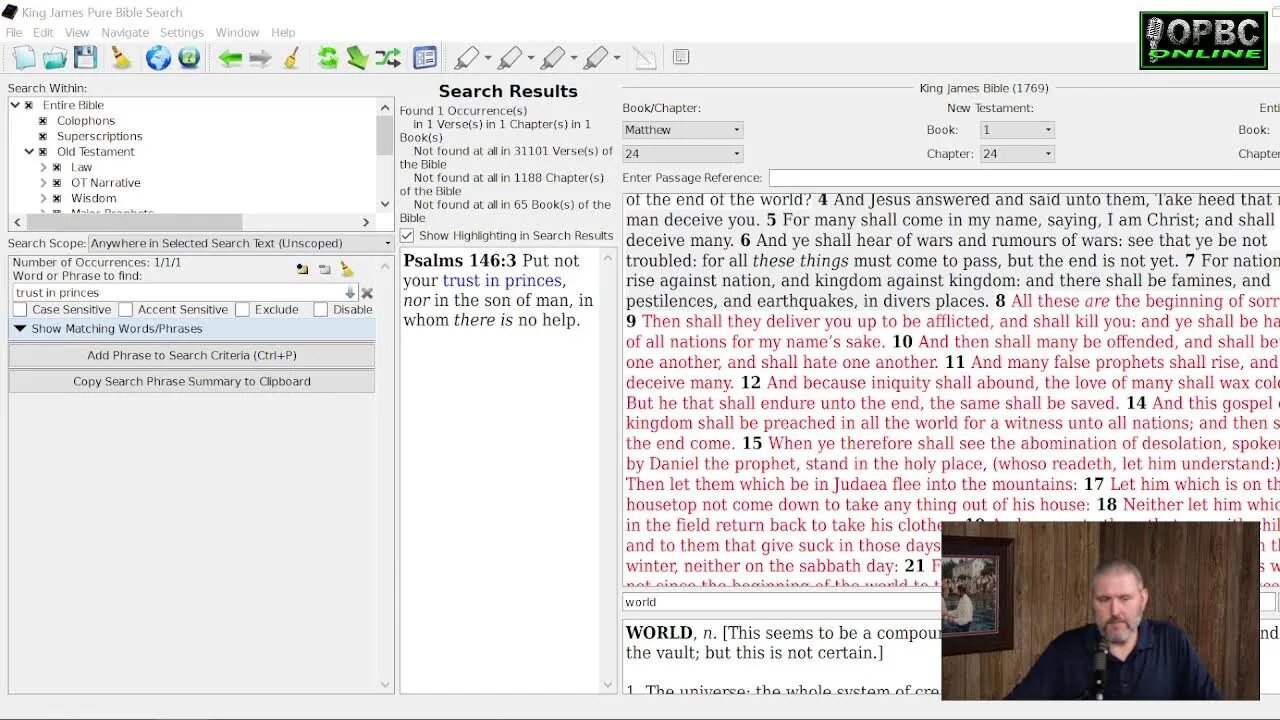The height and width of the screenshot is (720, 1280).
Task: Open the green help question icon
Action: 189,58
